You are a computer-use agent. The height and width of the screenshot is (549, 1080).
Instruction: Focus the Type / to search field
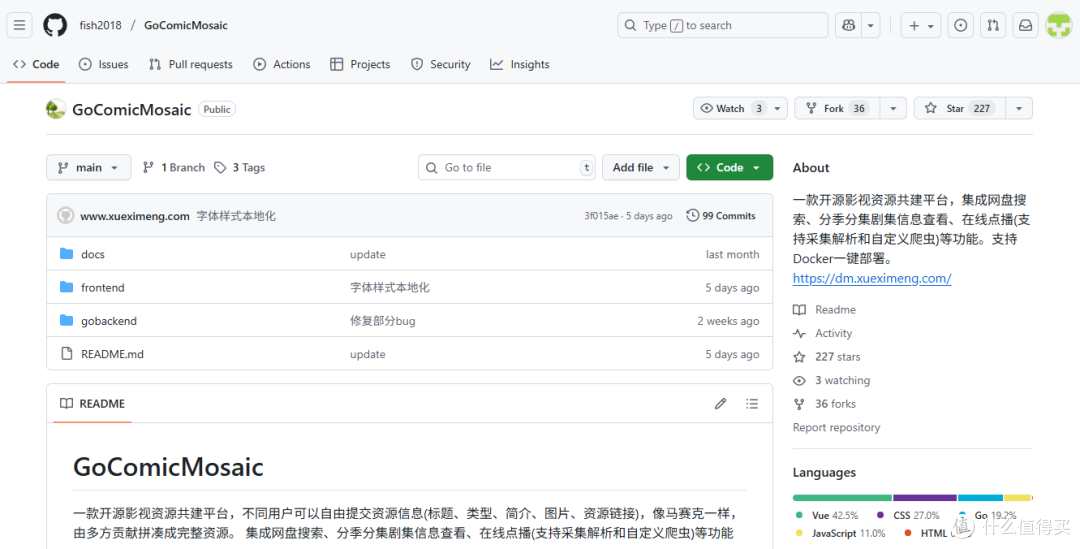coord(723,25)
